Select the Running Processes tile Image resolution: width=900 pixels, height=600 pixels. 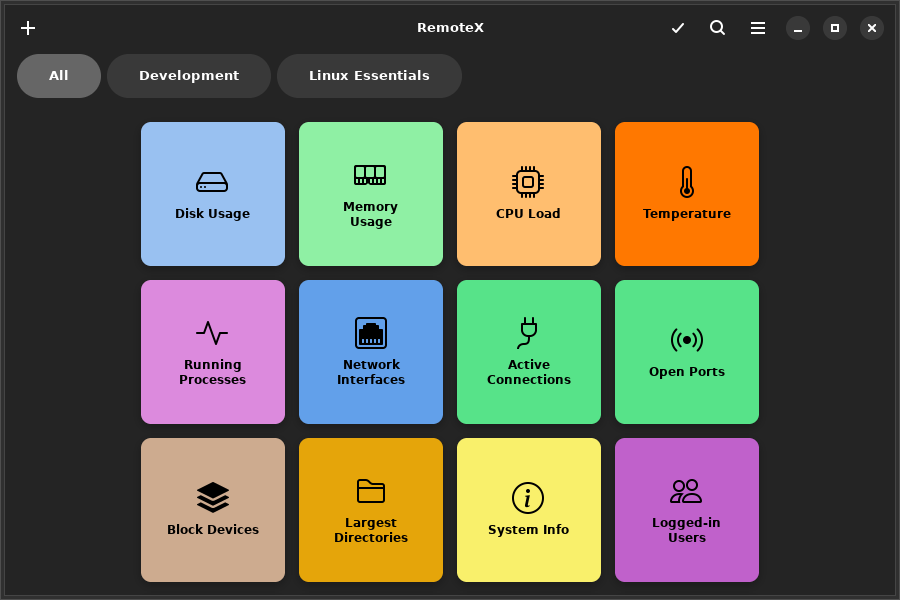[213, 352]
